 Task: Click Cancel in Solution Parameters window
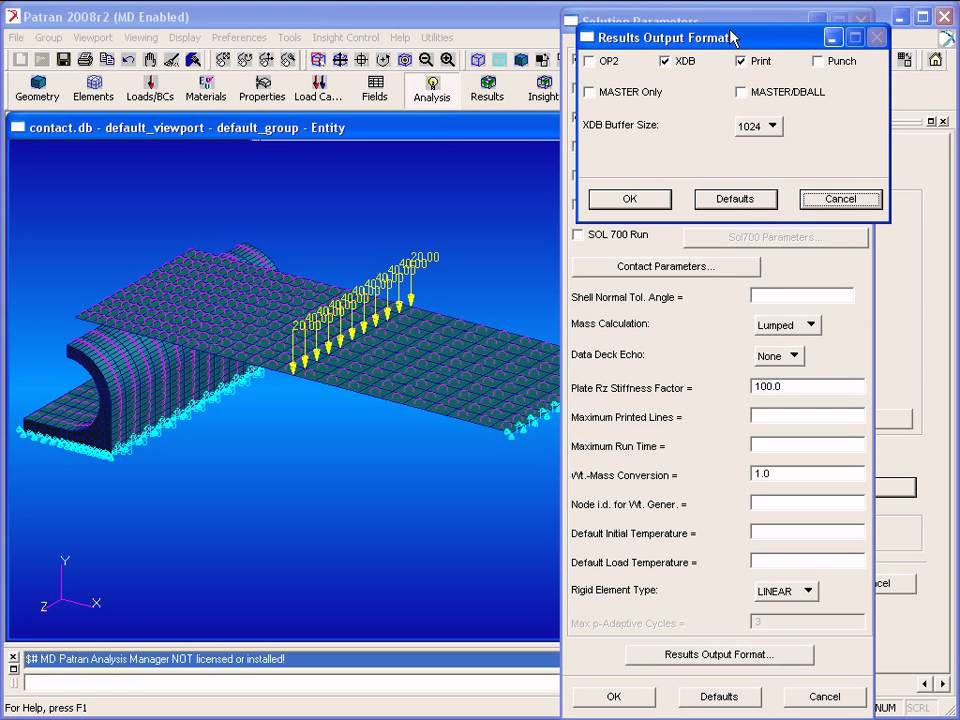[x=825, y=697]
